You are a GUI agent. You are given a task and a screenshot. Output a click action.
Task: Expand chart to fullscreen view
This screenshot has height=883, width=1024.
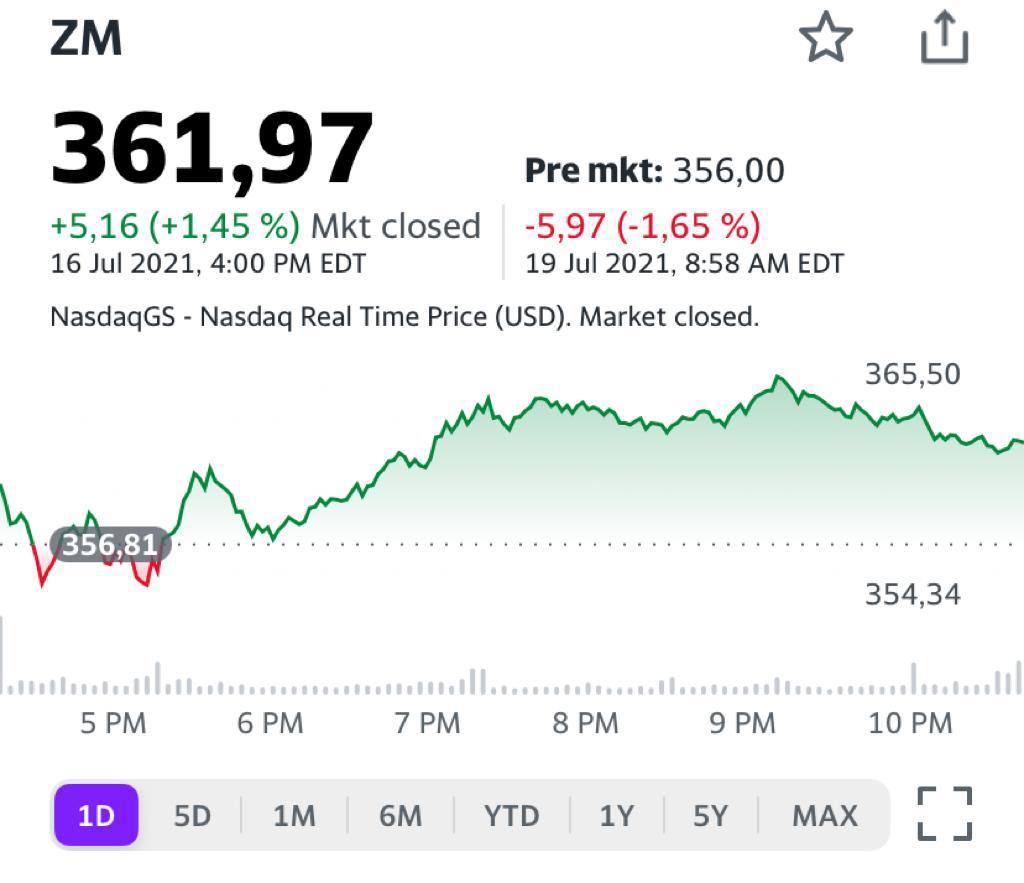944,814
